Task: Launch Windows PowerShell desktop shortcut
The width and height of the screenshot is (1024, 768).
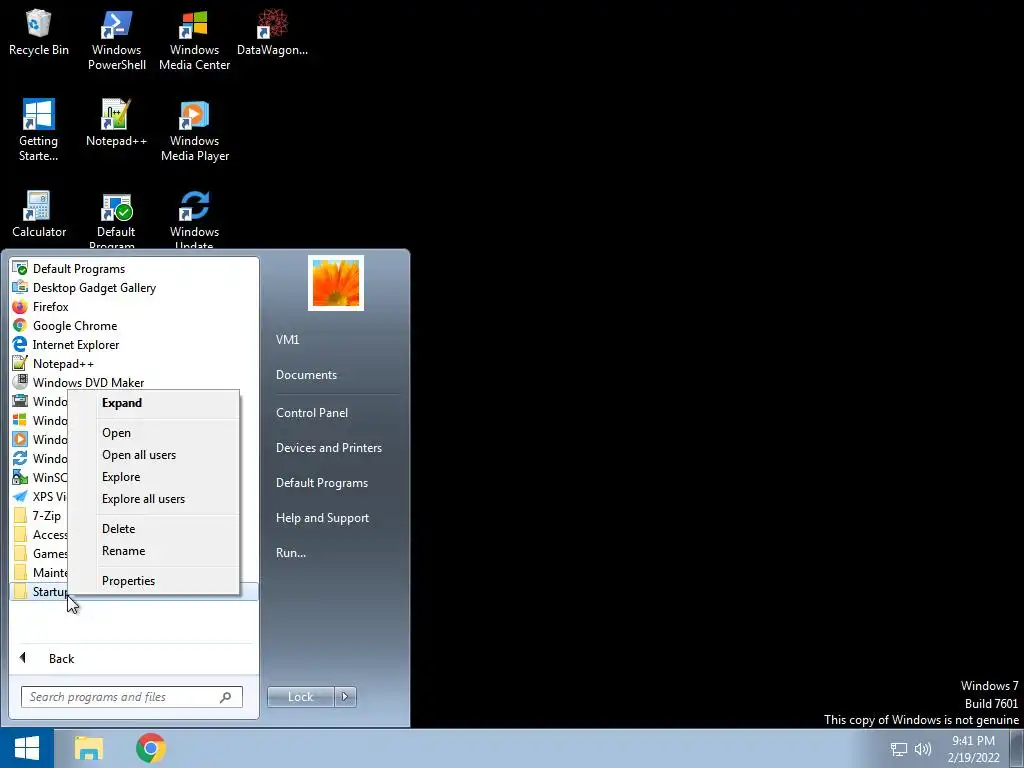Action: click(116, 39)
